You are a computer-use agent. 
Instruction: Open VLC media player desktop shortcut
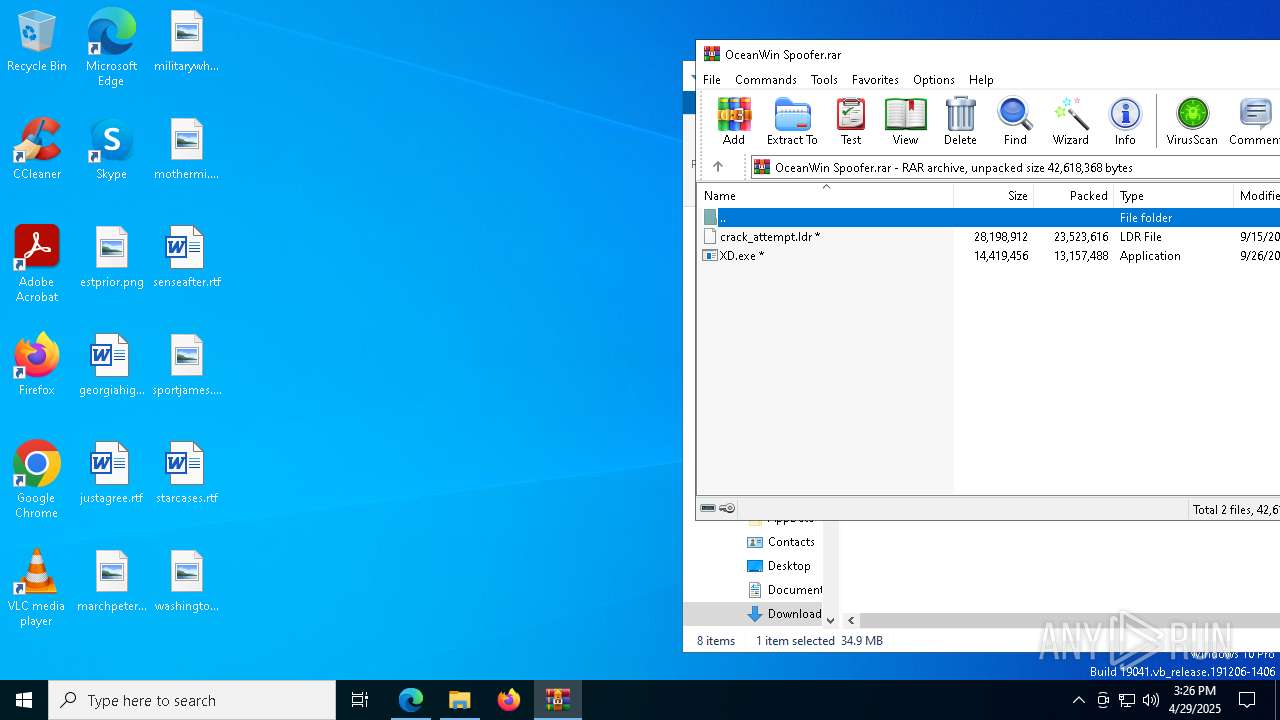tap(37, 588)
